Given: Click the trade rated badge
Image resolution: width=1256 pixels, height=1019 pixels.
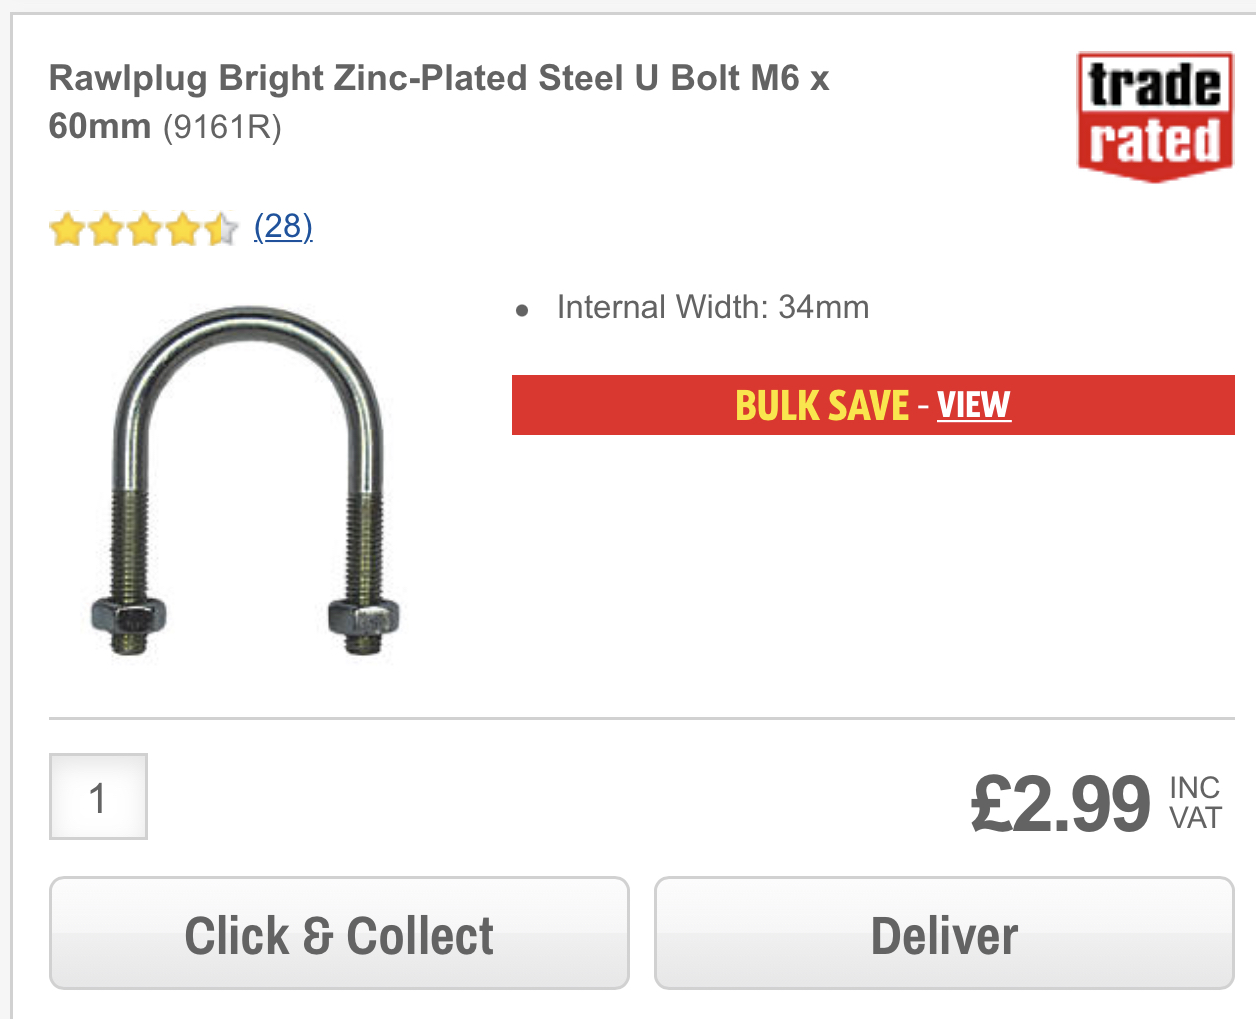Looking at the screenshot, I should coord(1155,117).
